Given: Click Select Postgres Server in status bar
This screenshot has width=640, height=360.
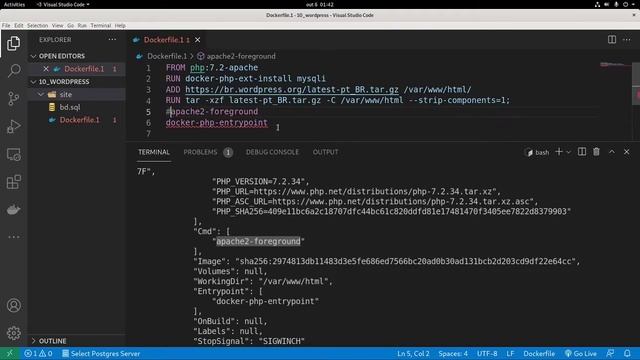Looking at the screenshot, I should pyautogui.click(x=101, y=353).
